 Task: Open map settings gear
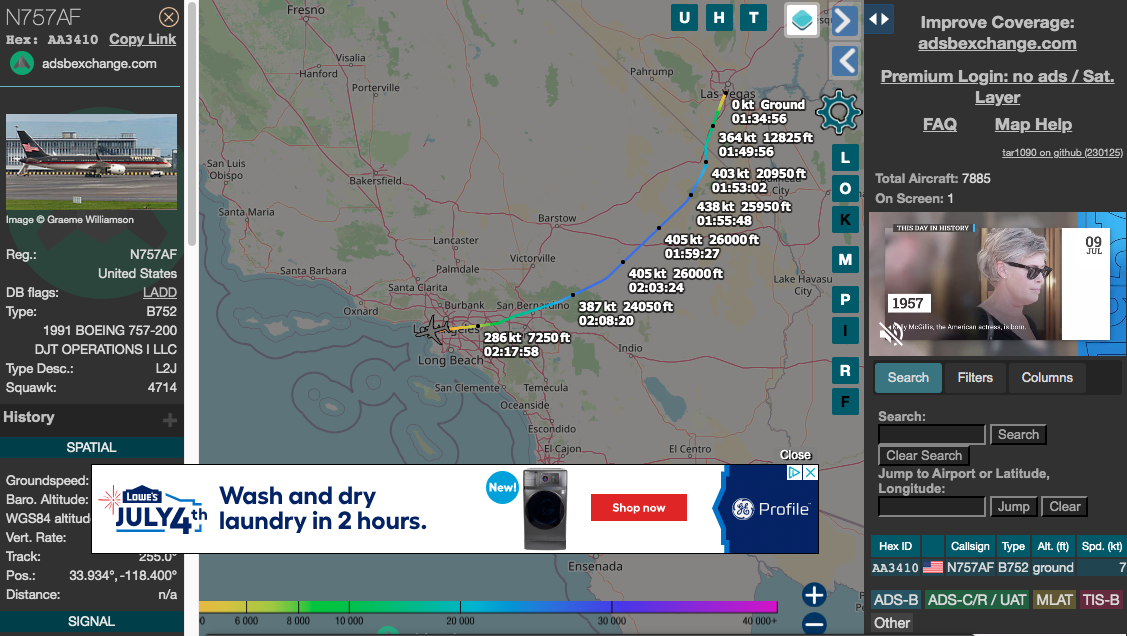[x=839, y=113]
